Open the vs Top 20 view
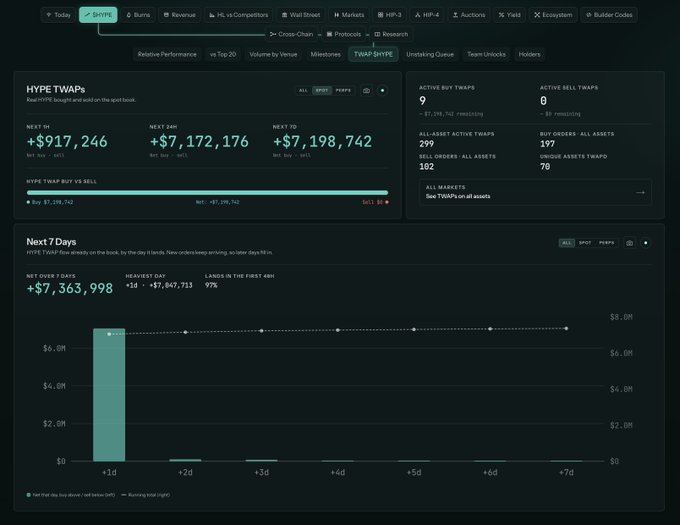 [x=223, y=54]
